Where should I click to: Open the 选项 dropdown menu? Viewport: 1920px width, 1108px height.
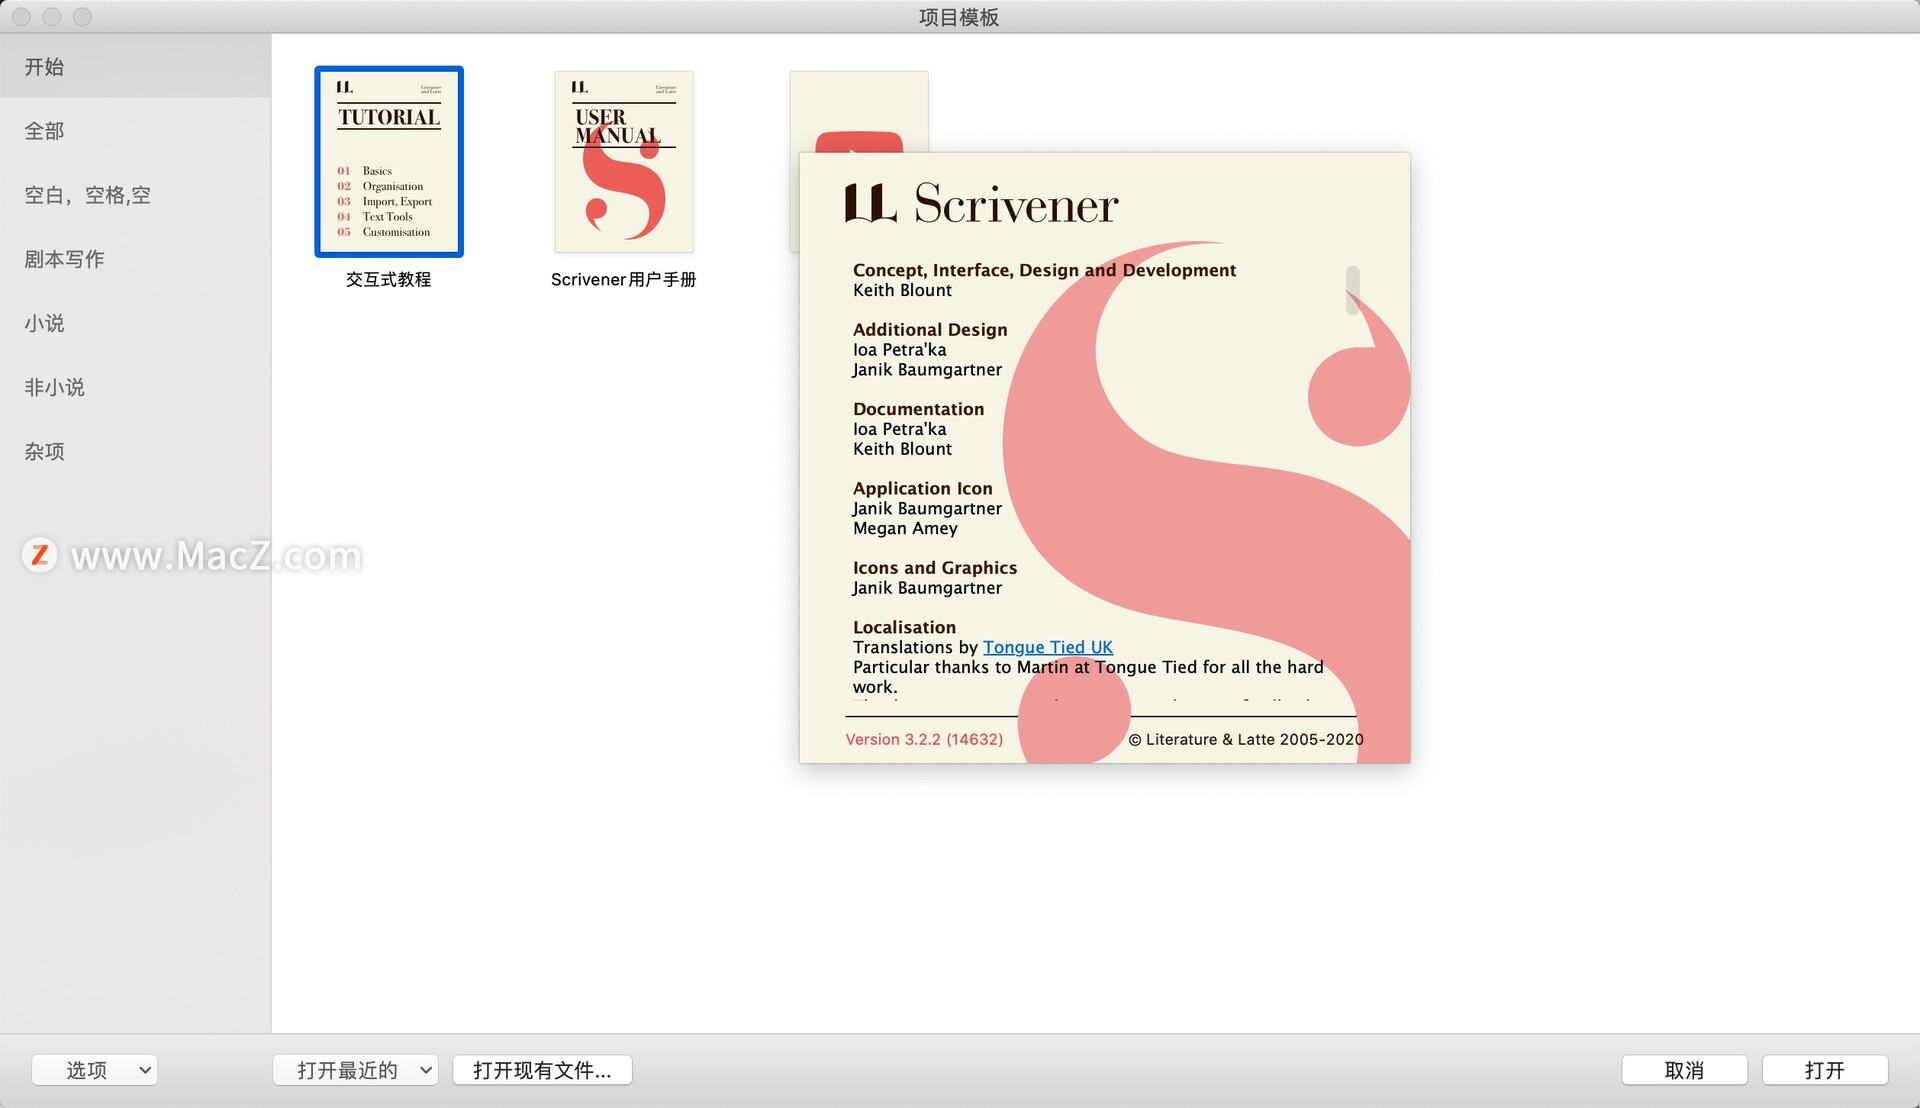[x=95, y=1070]
